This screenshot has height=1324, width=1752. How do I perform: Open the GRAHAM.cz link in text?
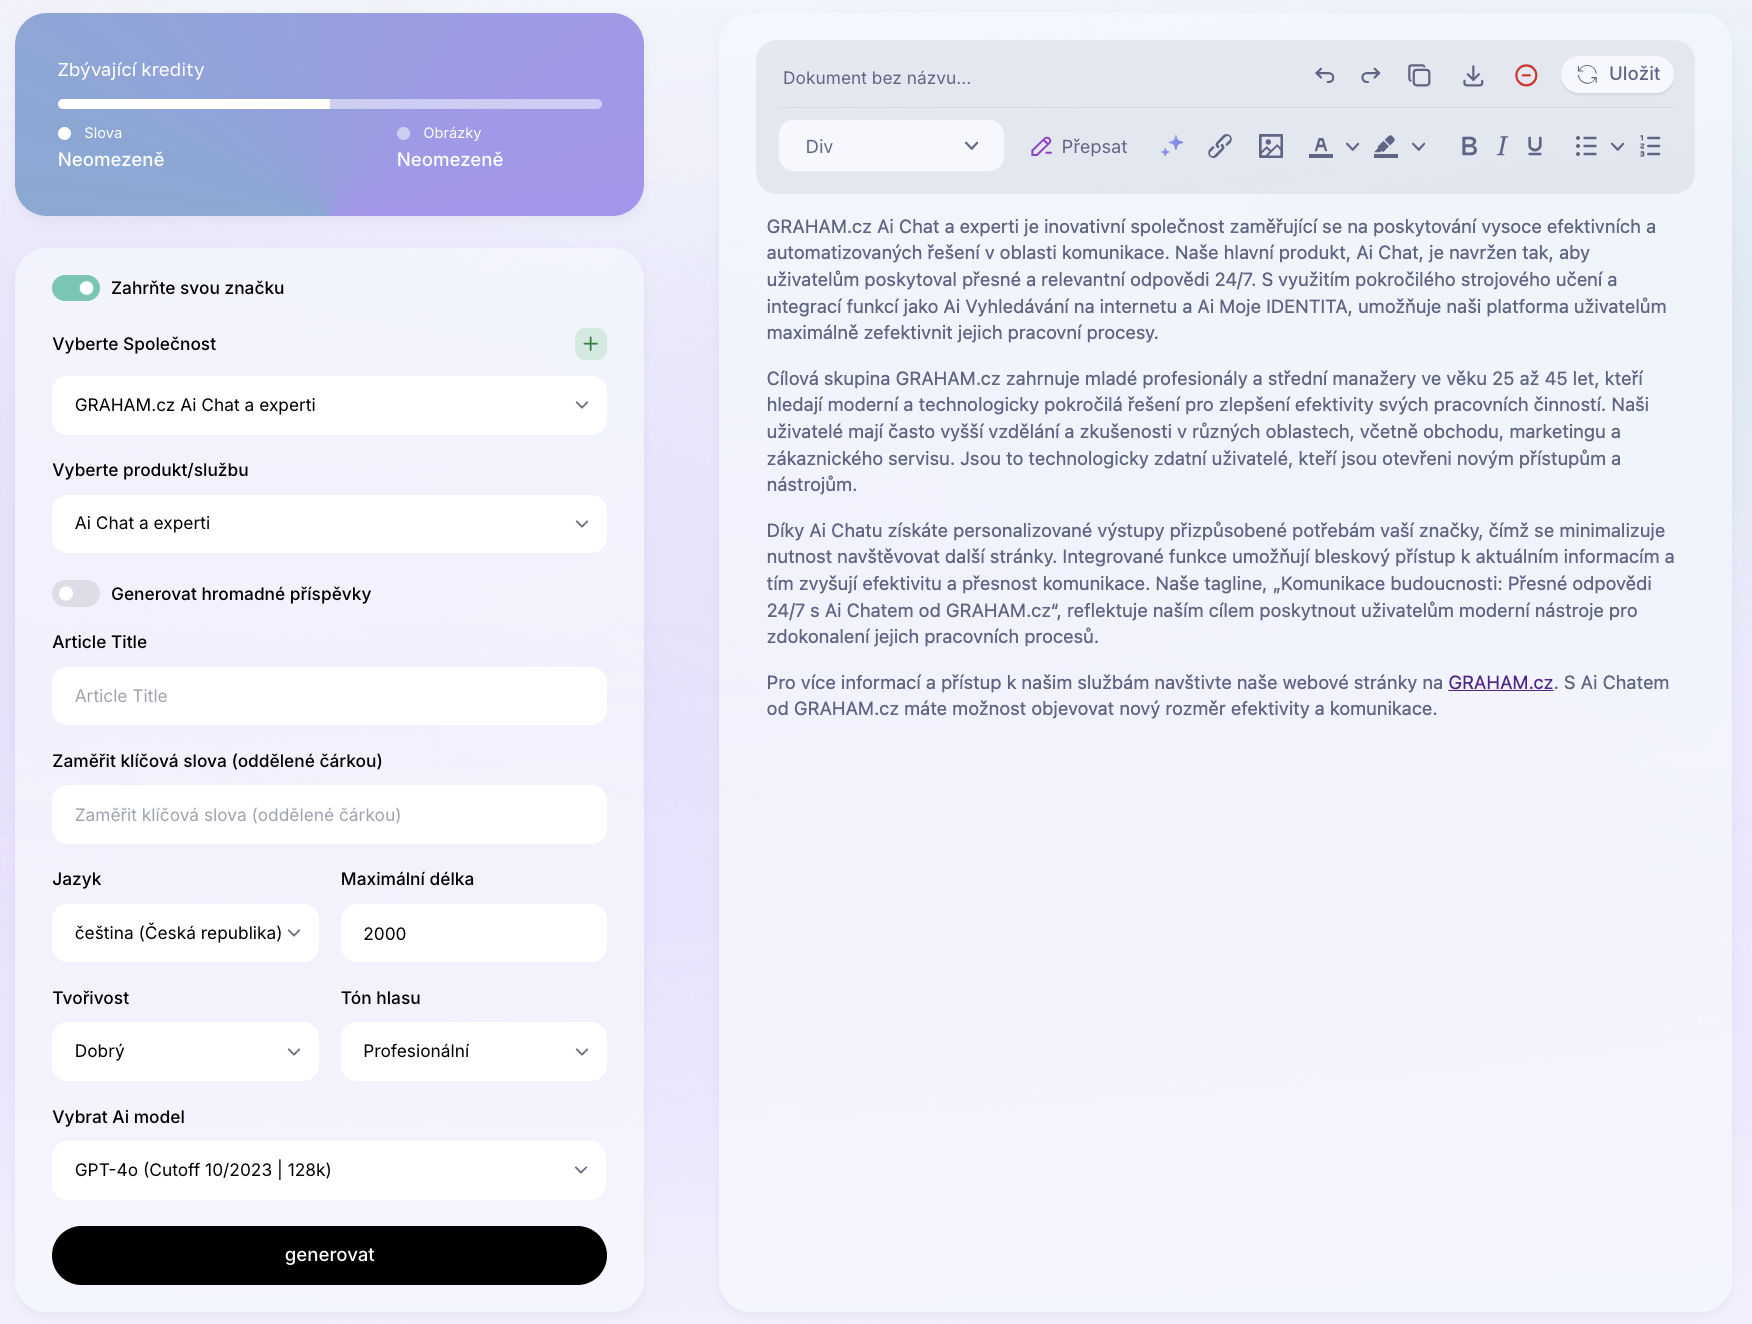pos(1500,682)
